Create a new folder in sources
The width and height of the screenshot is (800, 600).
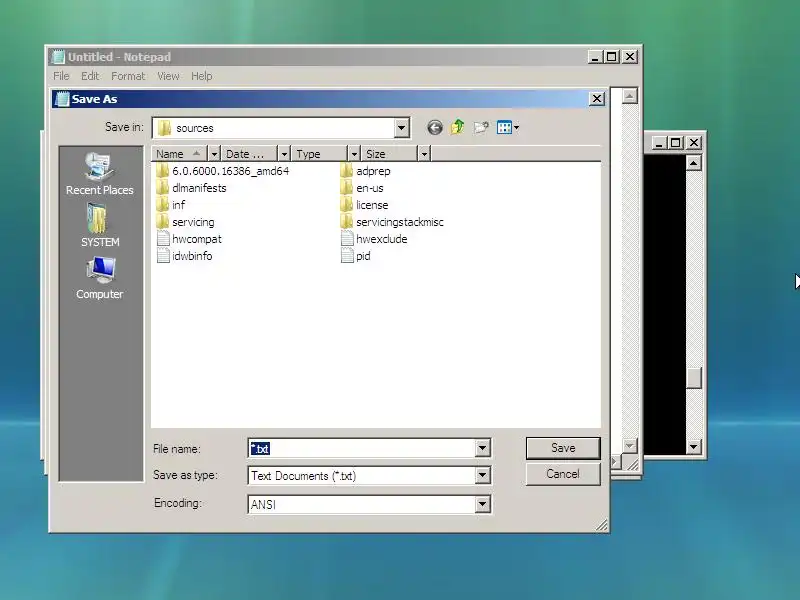(x=481, y=128)
